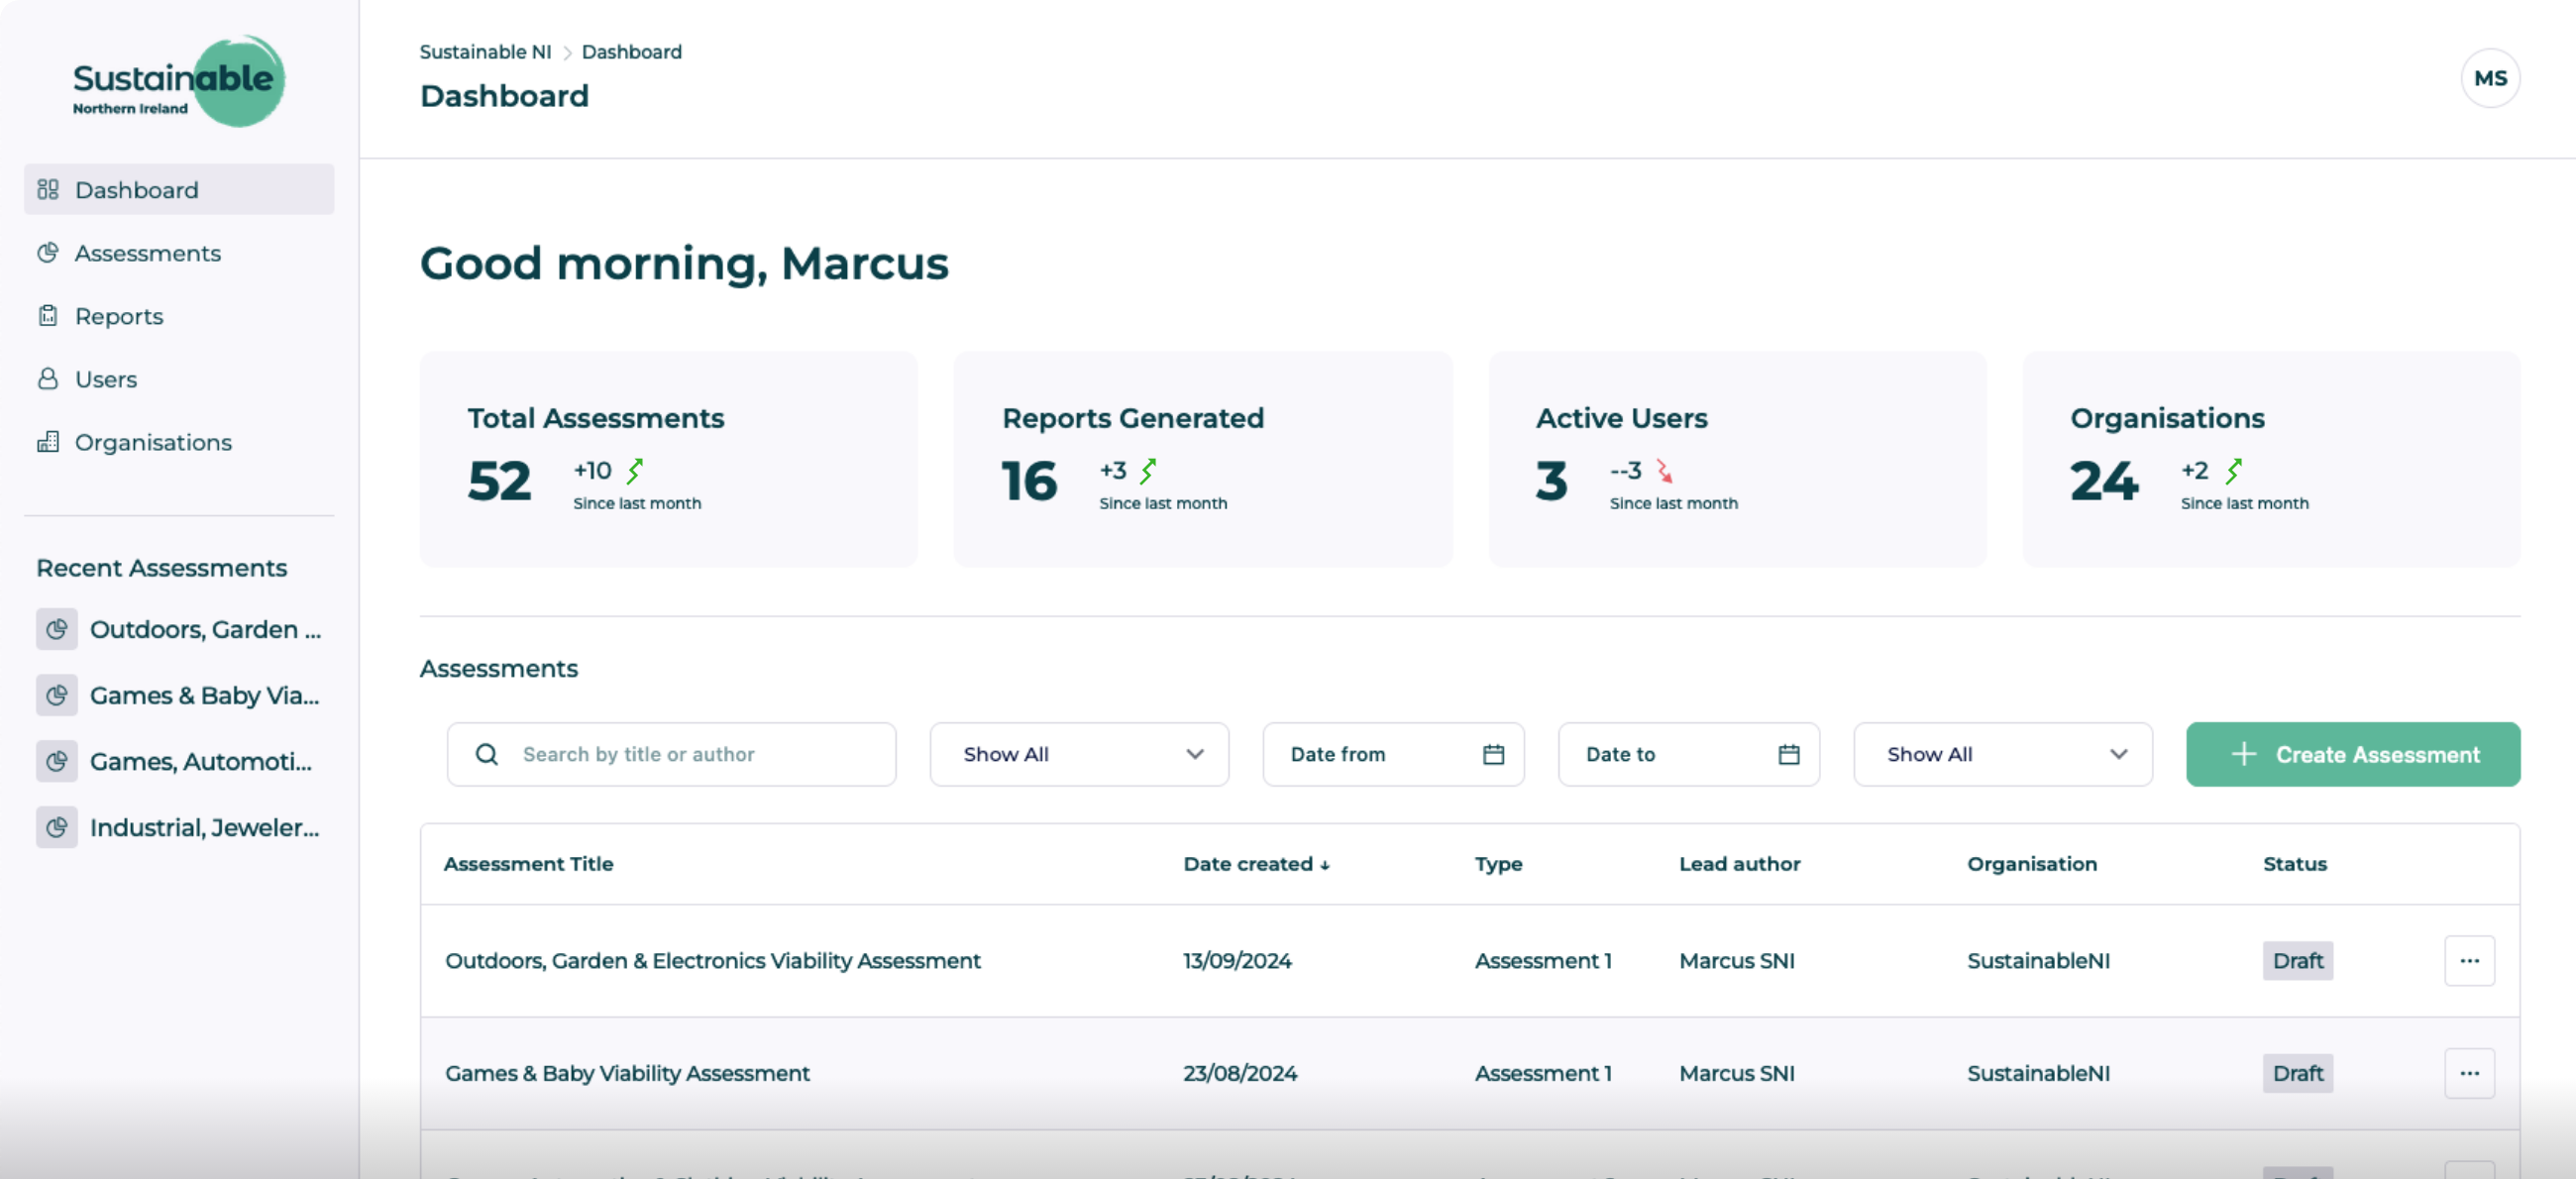Click the Dashboard grid icon in sidebar
This screenshot has height=1179, width=2576.
47,190
